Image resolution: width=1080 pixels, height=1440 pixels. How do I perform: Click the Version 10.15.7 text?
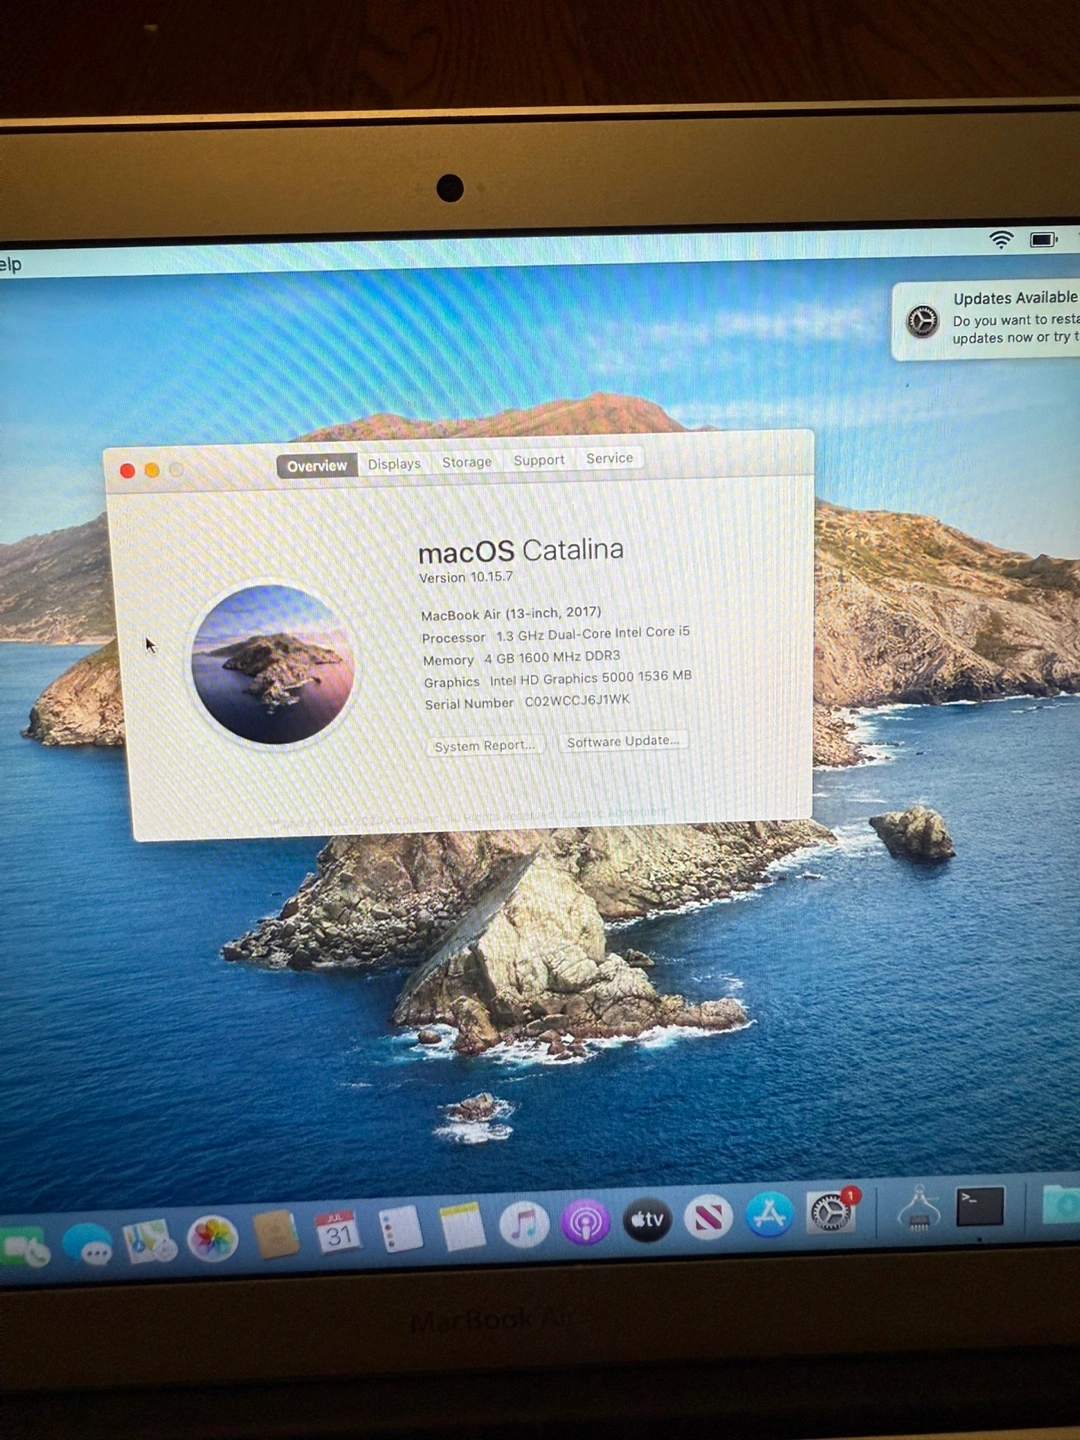point(466,577)
